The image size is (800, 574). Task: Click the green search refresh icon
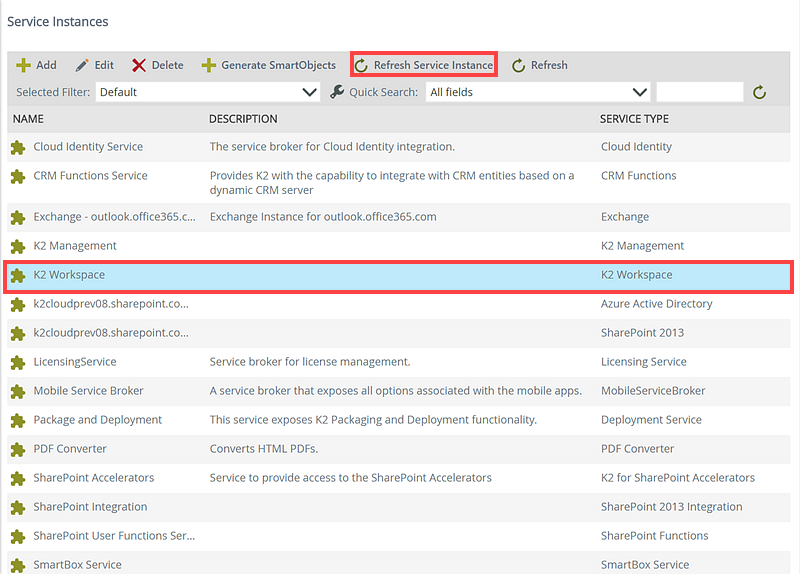(760, 92)
